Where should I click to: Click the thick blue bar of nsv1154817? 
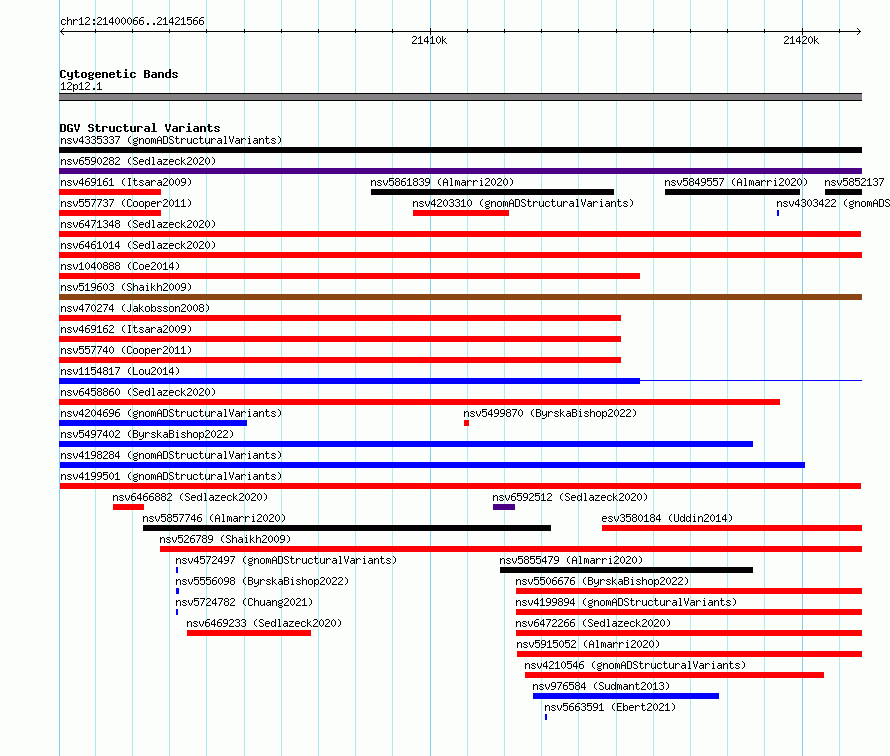point(350,381)
